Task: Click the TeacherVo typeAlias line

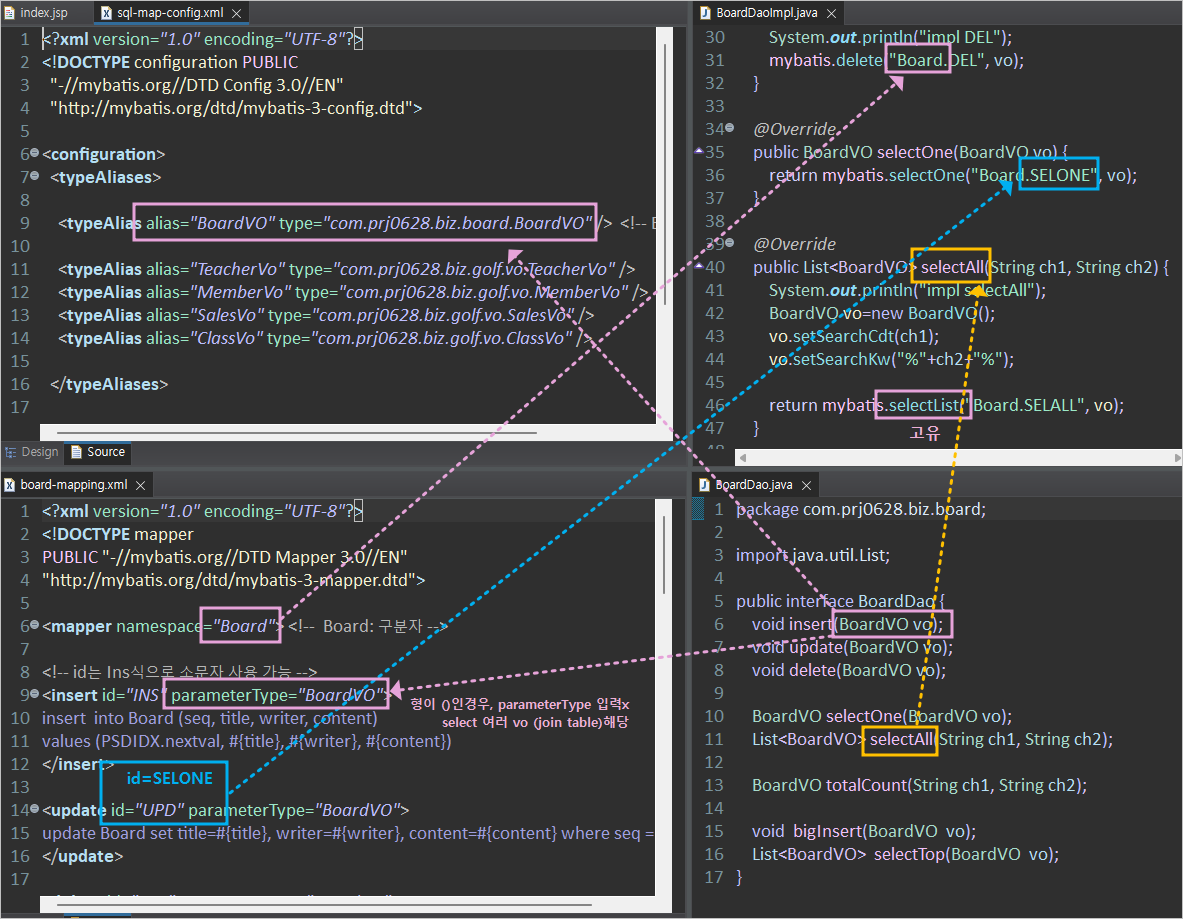Action: point(346,269)
